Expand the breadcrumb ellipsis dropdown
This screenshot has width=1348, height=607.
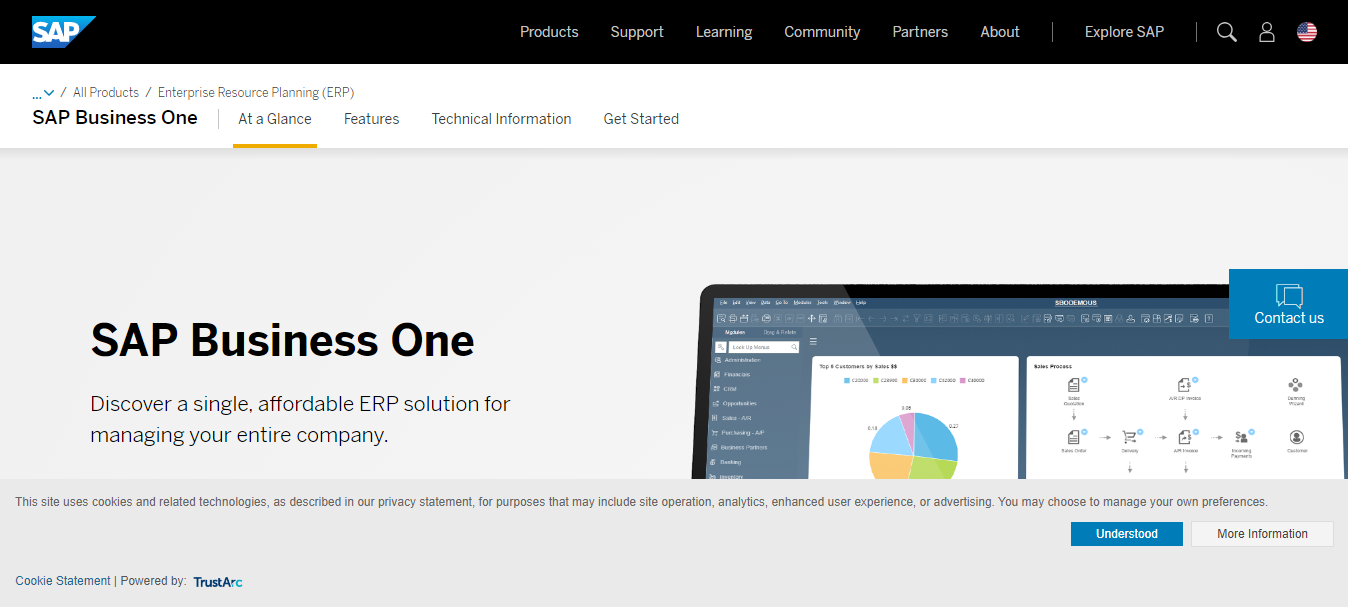tap(43, 93)
